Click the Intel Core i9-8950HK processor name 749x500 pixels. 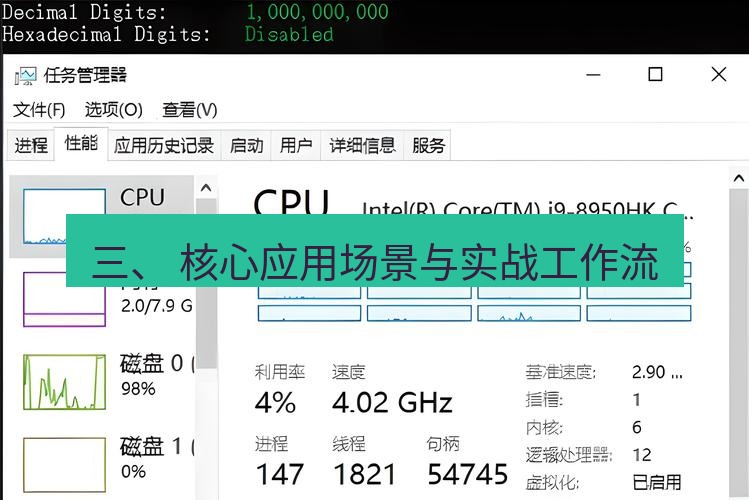click(x=527, y=208)
